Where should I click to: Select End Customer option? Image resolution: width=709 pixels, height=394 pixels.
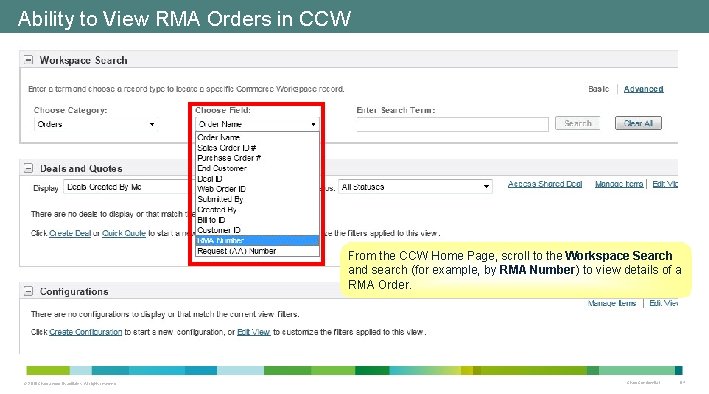point(257,168)
